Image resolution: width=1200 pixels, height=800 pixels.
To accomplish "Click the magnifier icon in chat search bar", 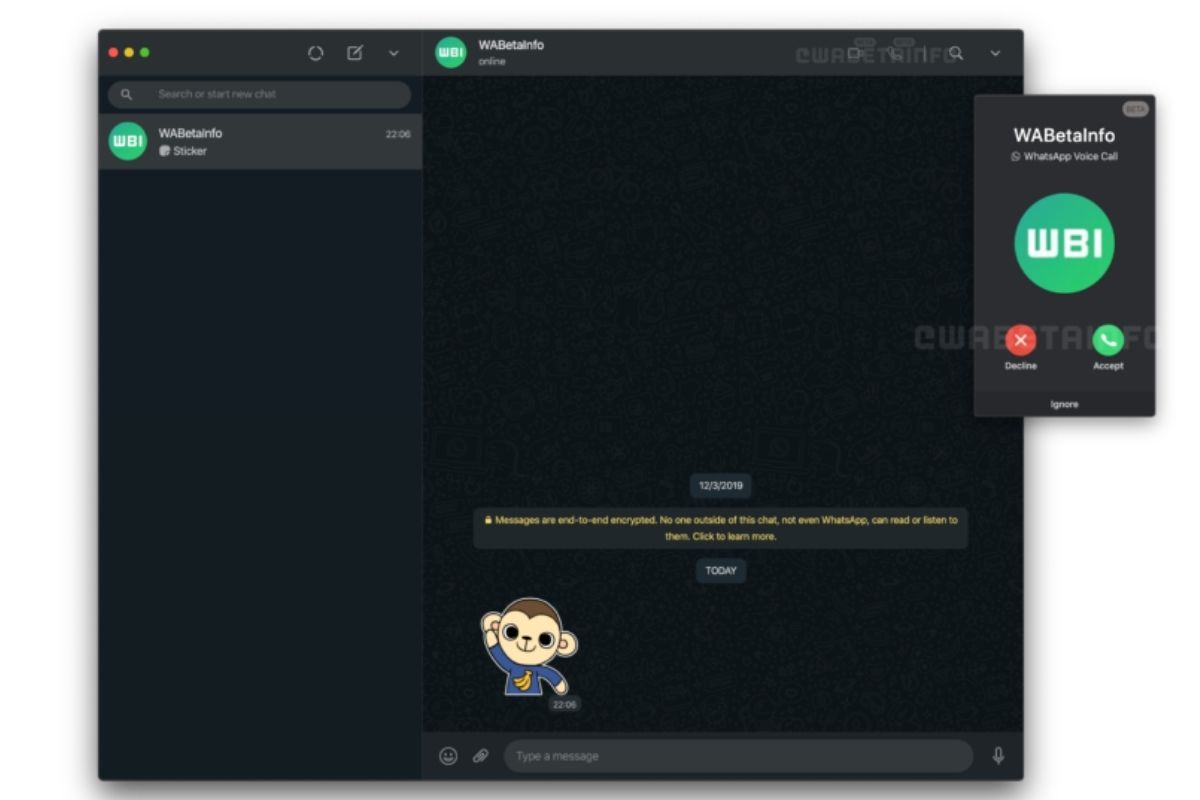I will [x=127, y=94].
